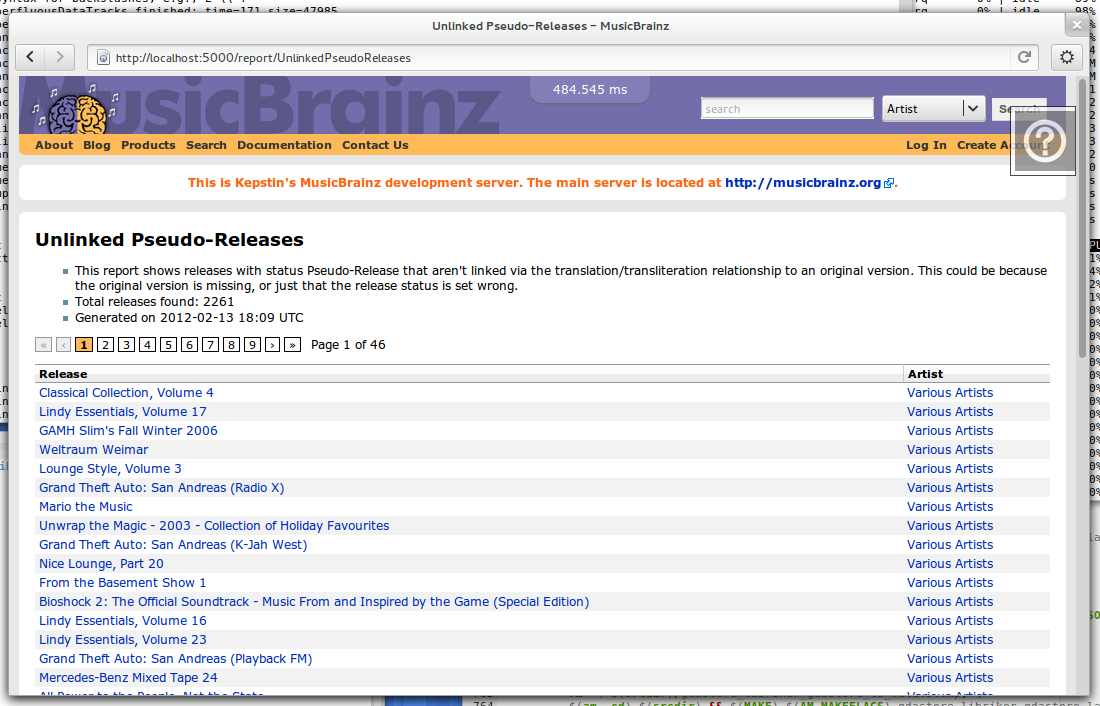
Task: Open Various Artists for Mario the Music row
Action: pyautogui.click(x=950, y=507)
